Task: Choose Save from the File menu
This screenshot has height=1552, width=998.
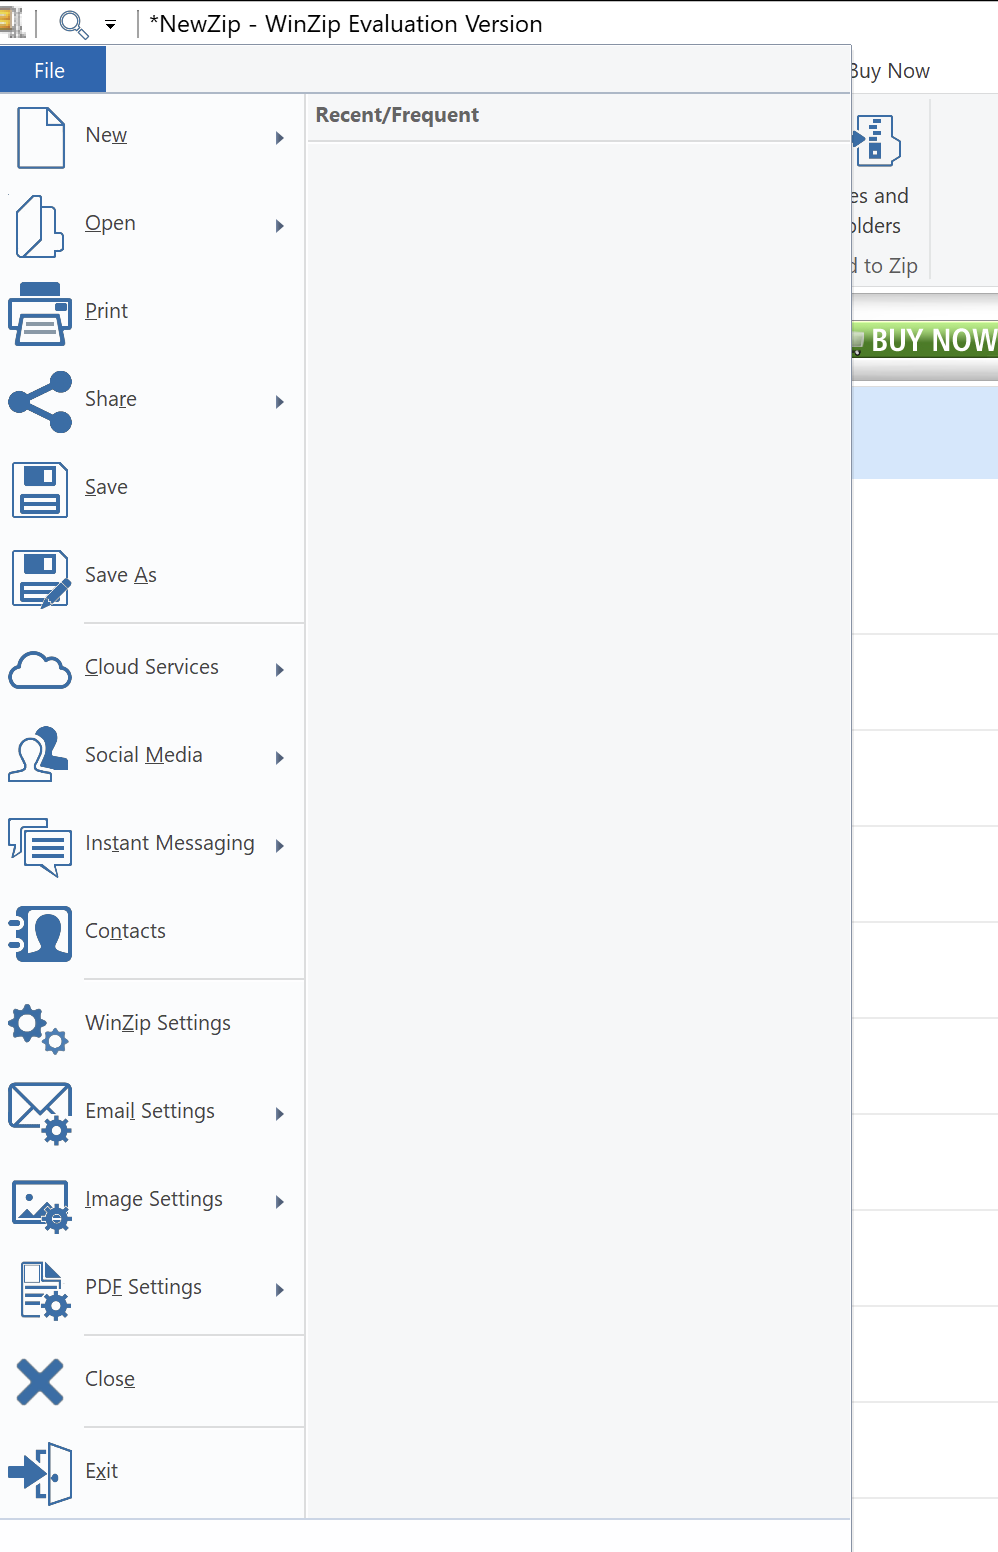Action: pos(152,490)
